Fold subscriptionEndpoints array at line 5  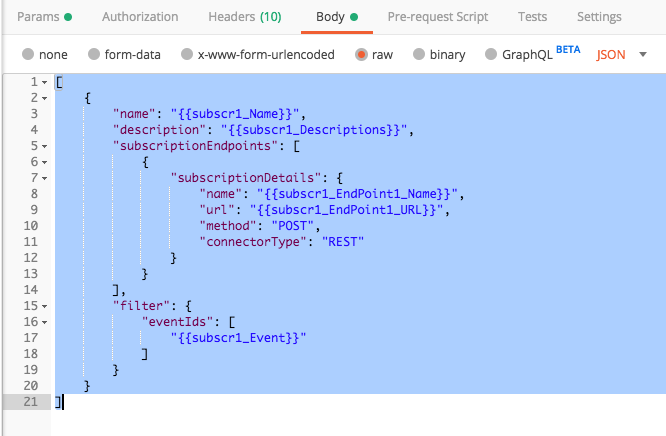click(x=45, y=146)
